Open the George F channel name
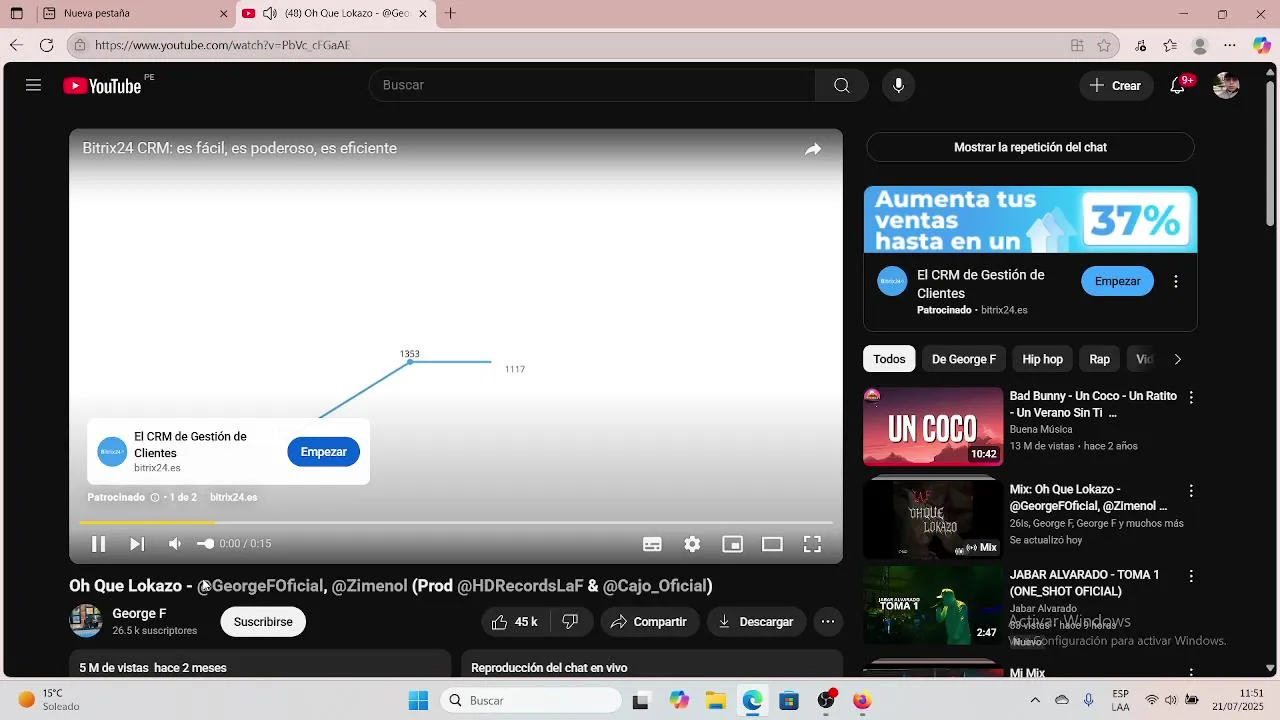 tap(139, 614)
